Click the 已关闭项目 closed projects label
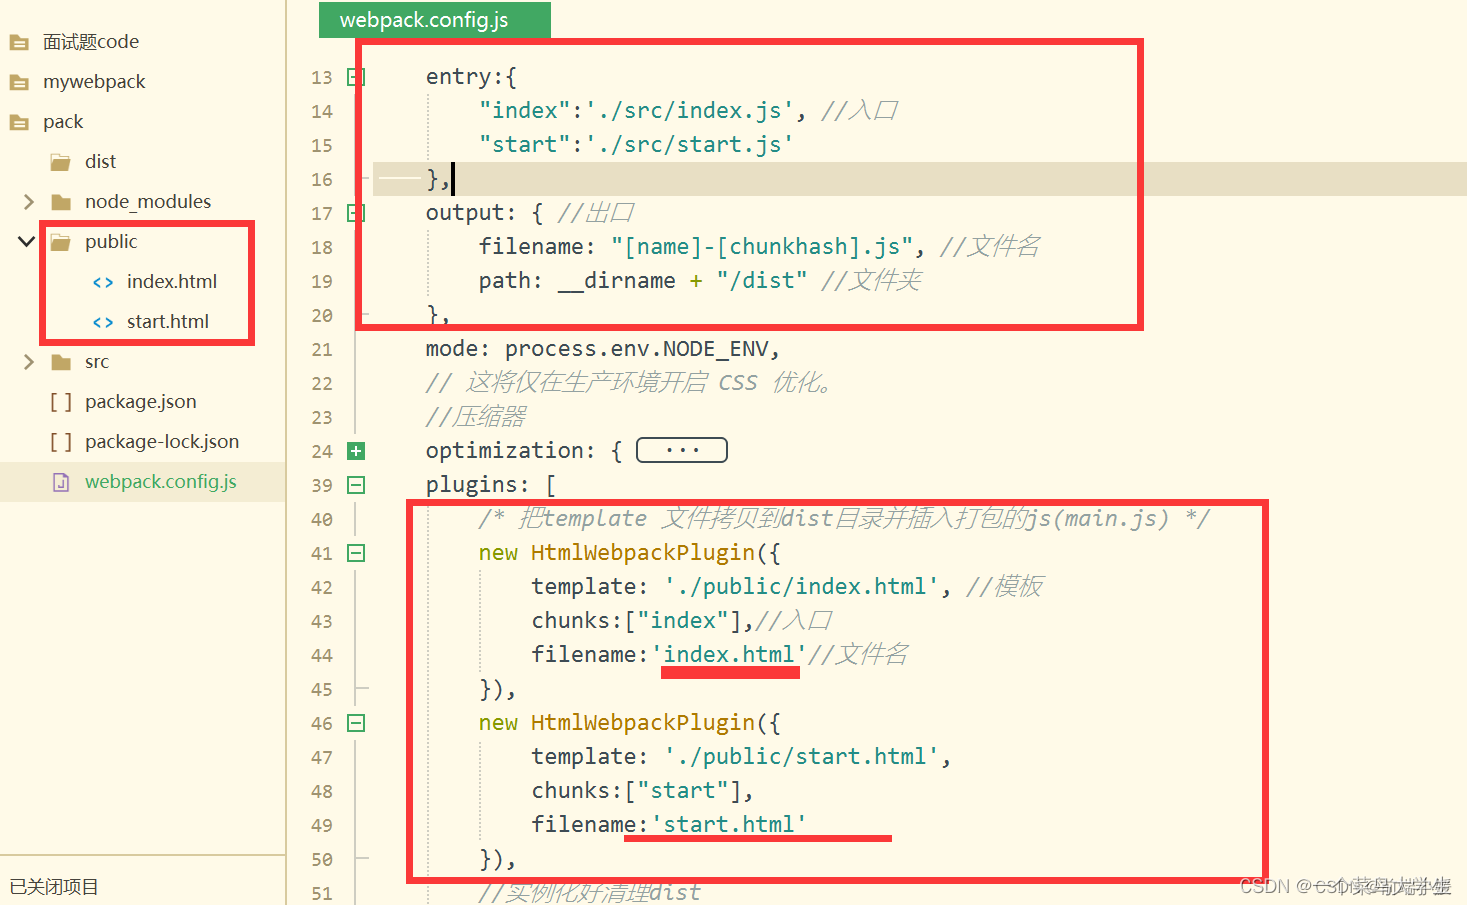Screen dimensions: 1467x905 [54, 886]
